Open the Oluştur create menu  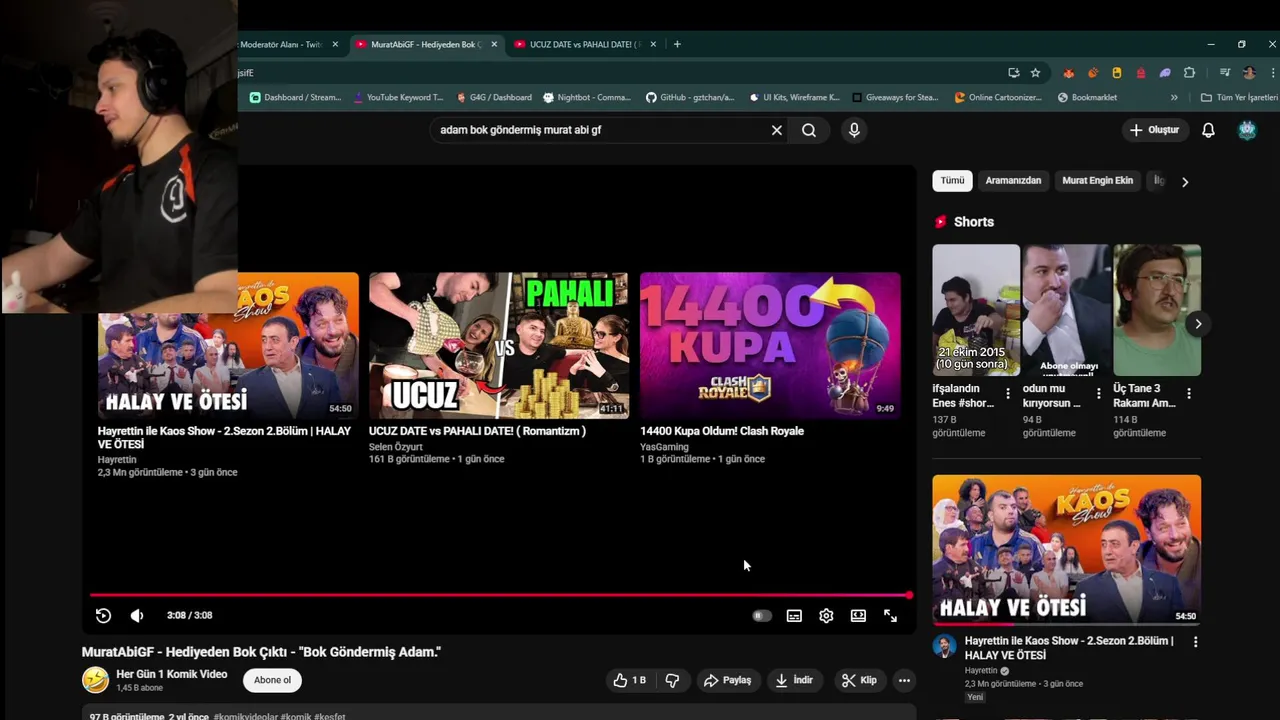[x=1155, y=130]
